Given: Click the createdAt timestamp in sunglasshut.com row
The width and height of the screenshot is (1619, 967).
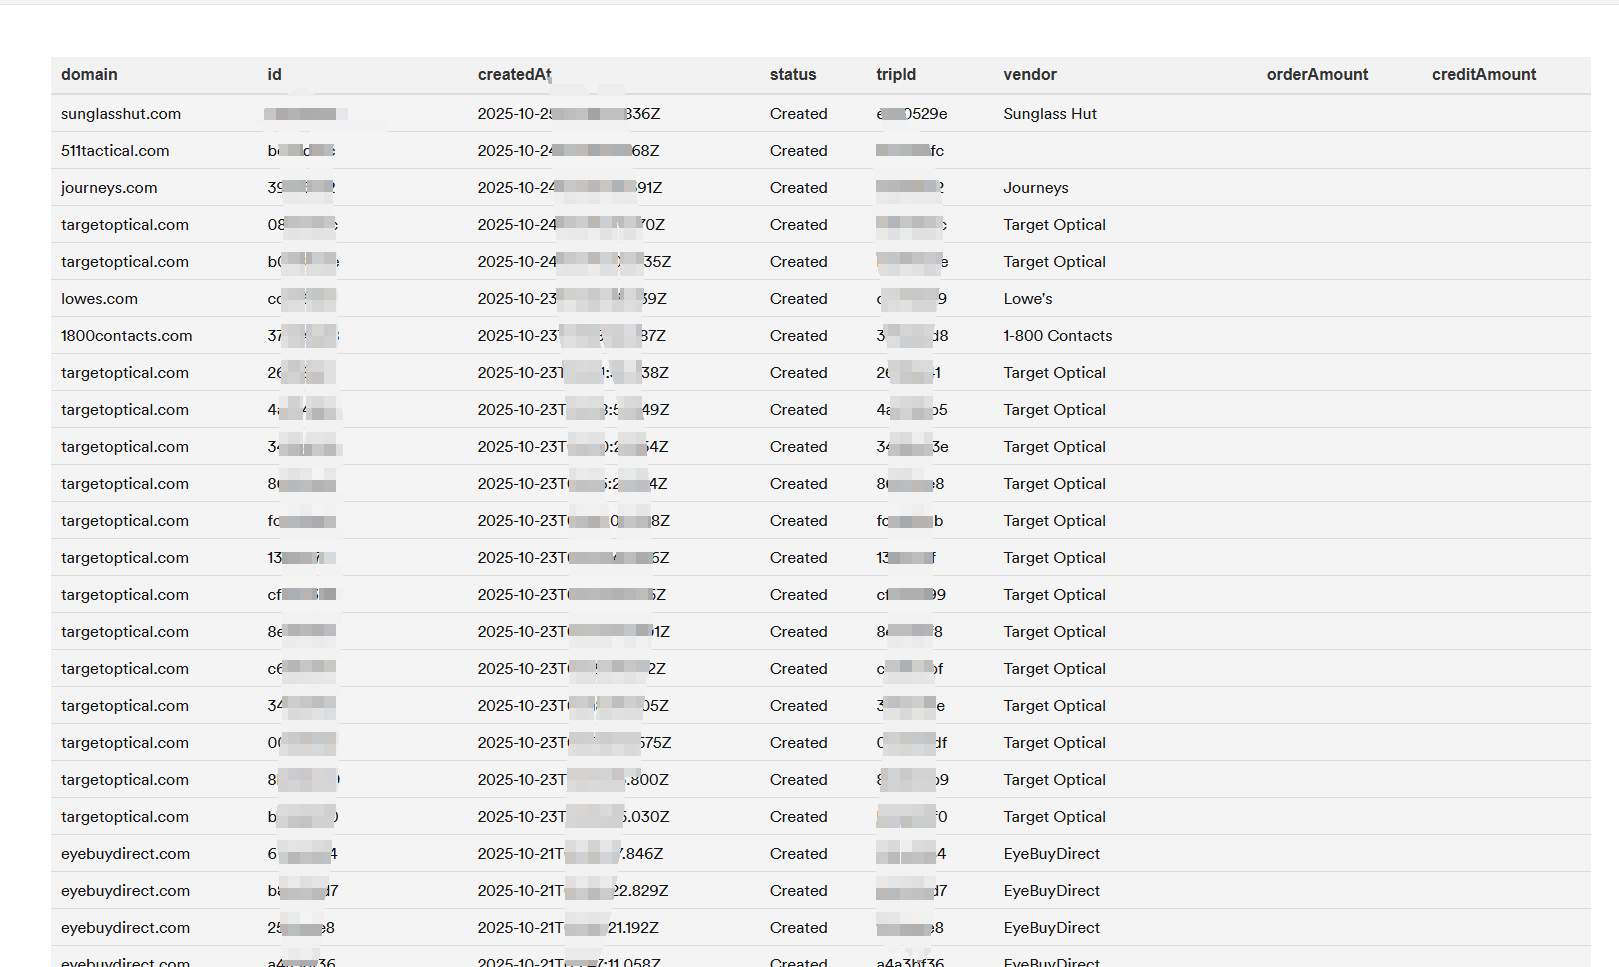Looking at the screenshot, I should (568, 114).
